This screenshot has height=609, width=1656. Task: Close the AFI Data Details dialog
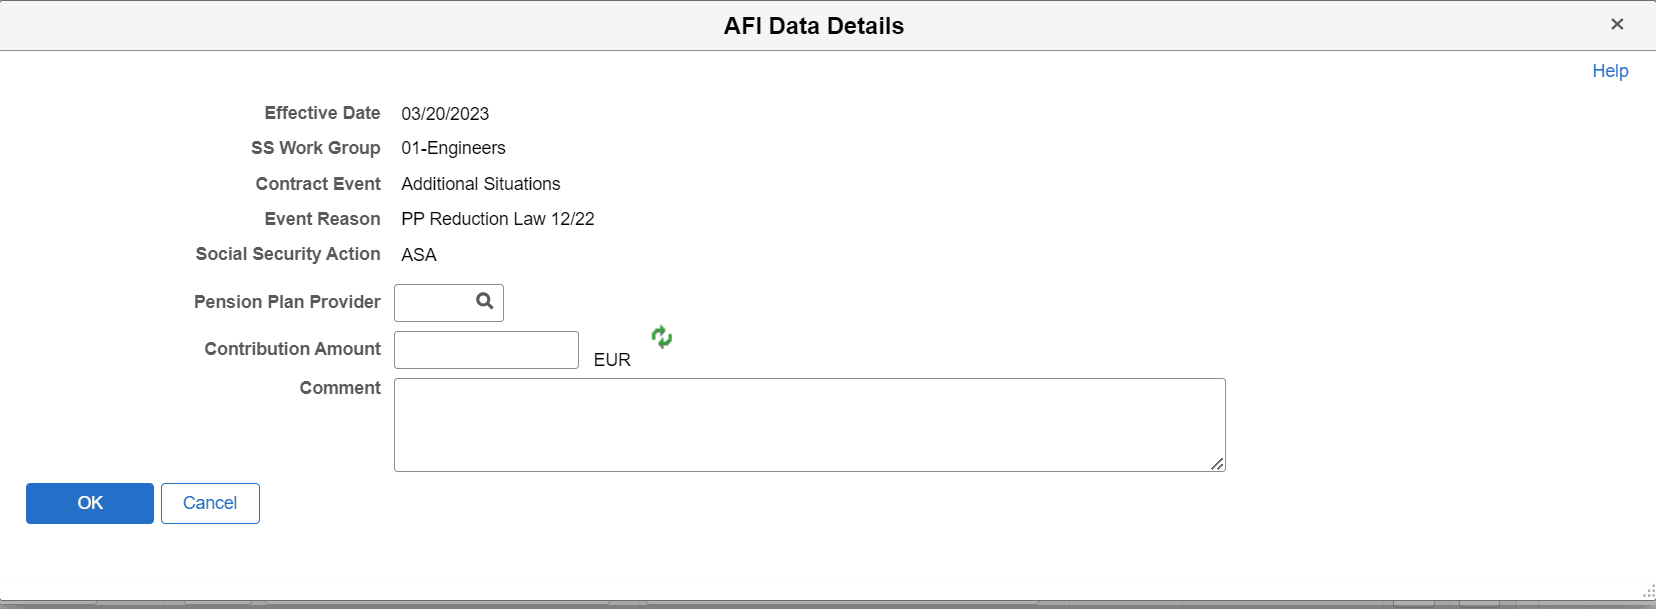[x=1618, y=23]
